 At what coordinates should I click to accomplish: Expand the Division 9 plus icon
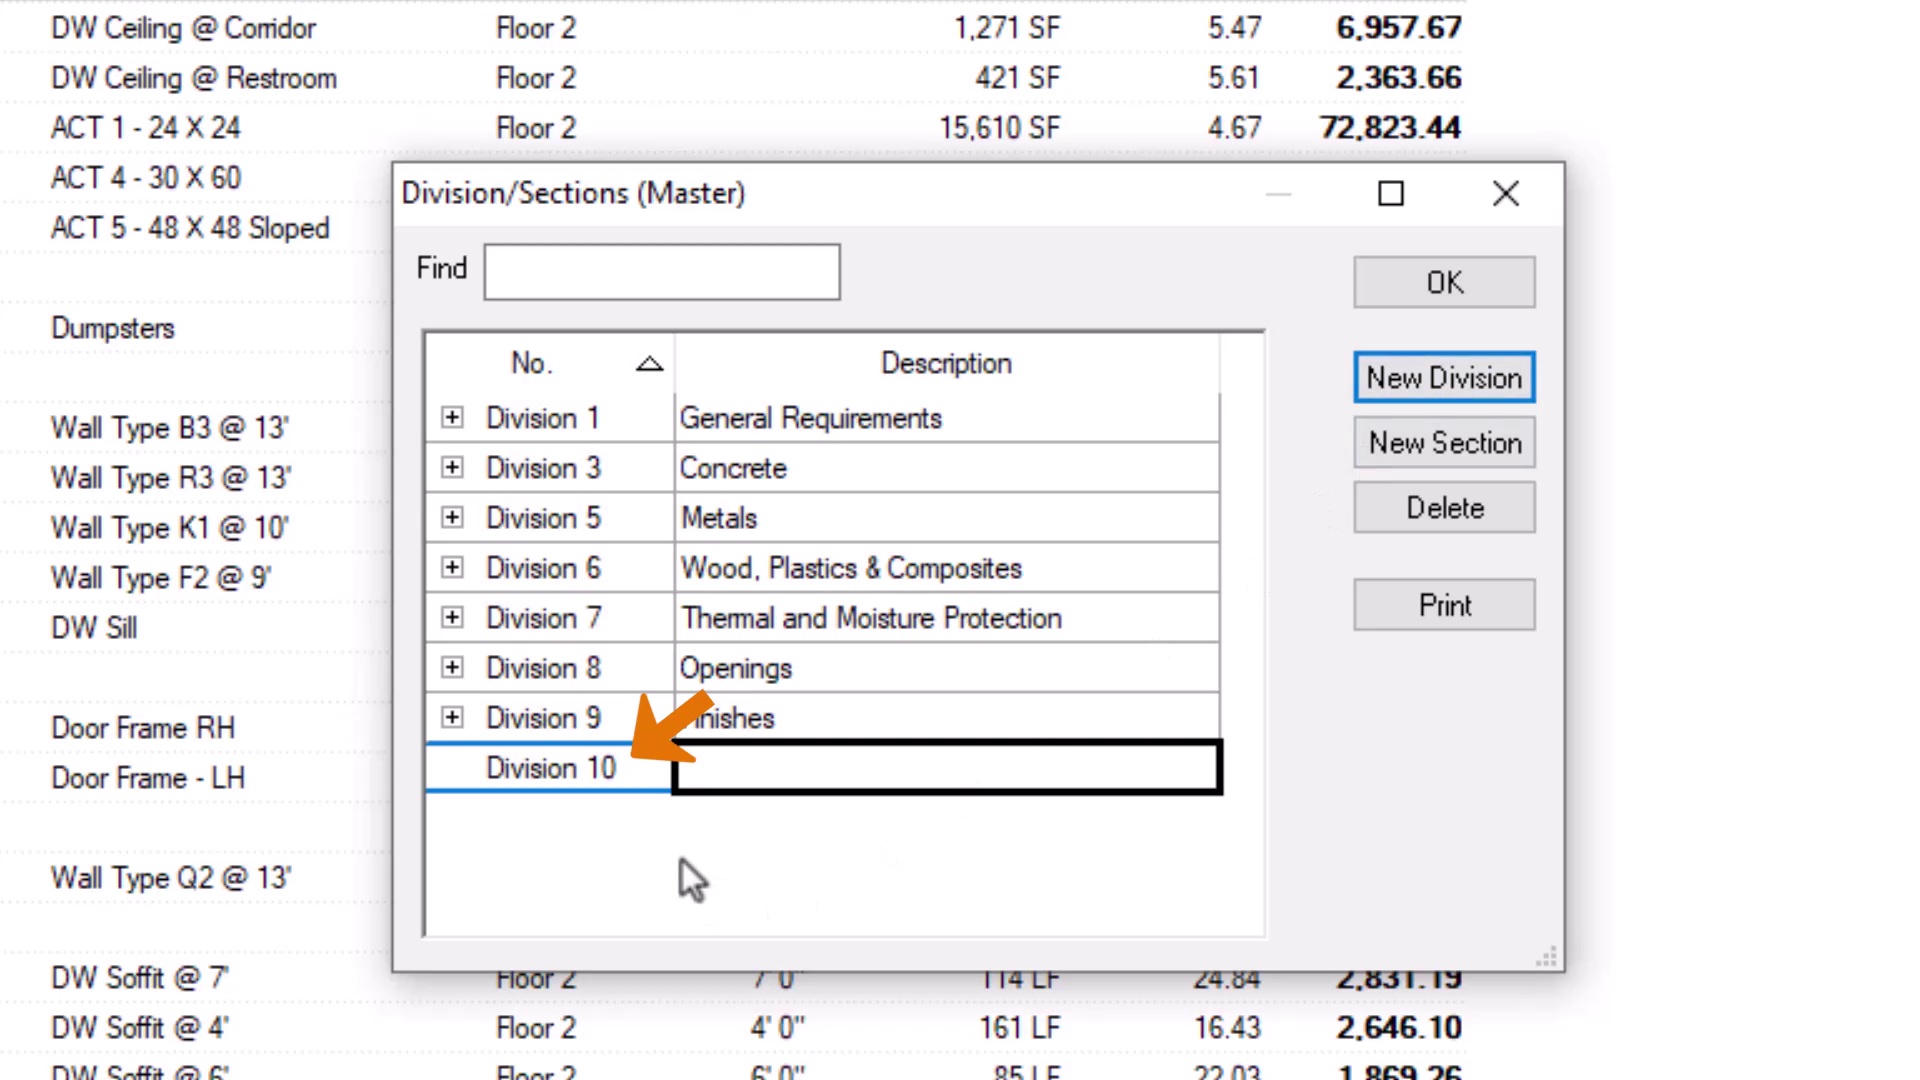tap(452, 717)
